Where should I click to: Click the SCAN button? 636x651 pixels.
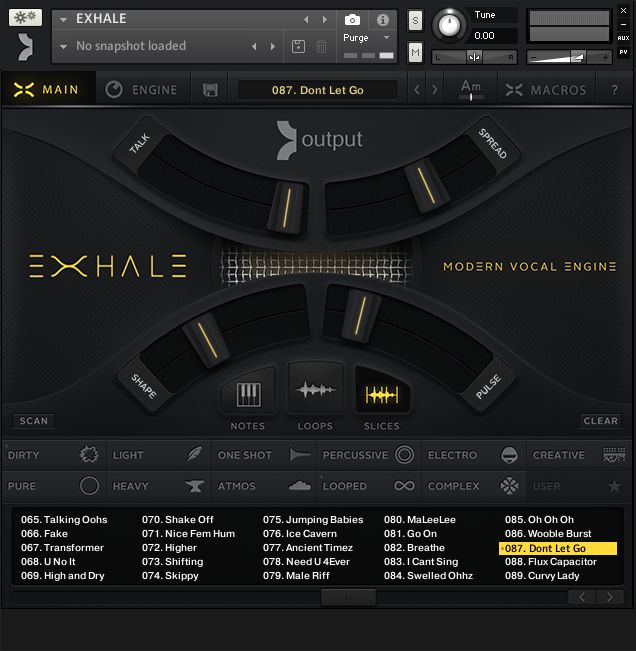[x=33, y=421]
